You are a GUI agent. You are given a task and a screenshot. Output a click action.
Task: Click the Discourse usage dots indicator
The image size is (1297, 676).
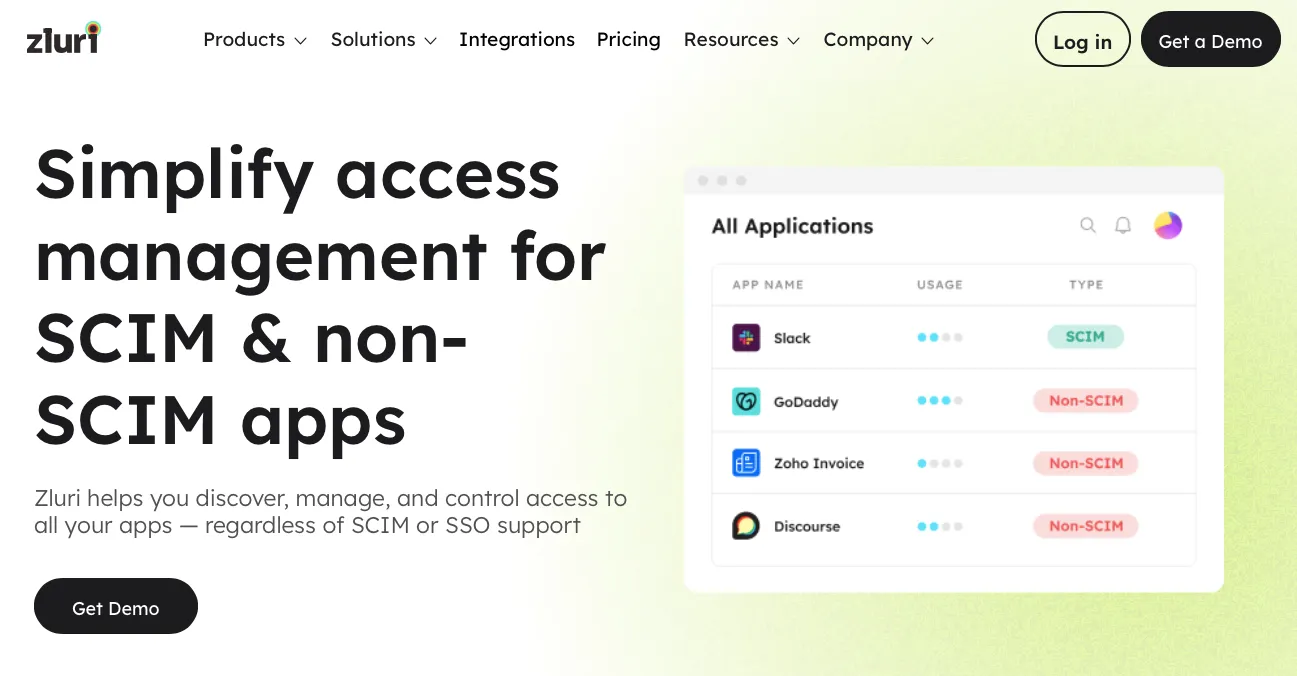[940, 526]
